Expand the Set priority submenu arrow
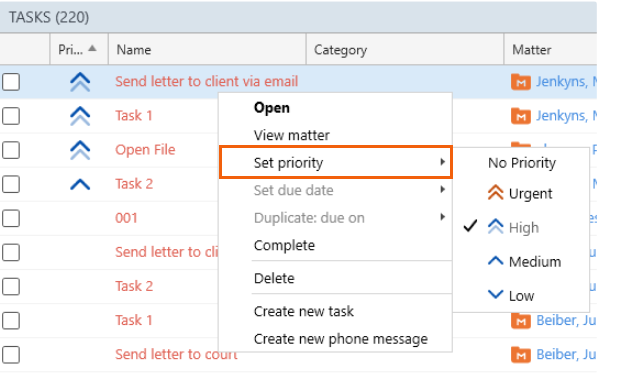The height and width of the screenshot is (389, 617). pyautogui.click(x=443, y=162)
